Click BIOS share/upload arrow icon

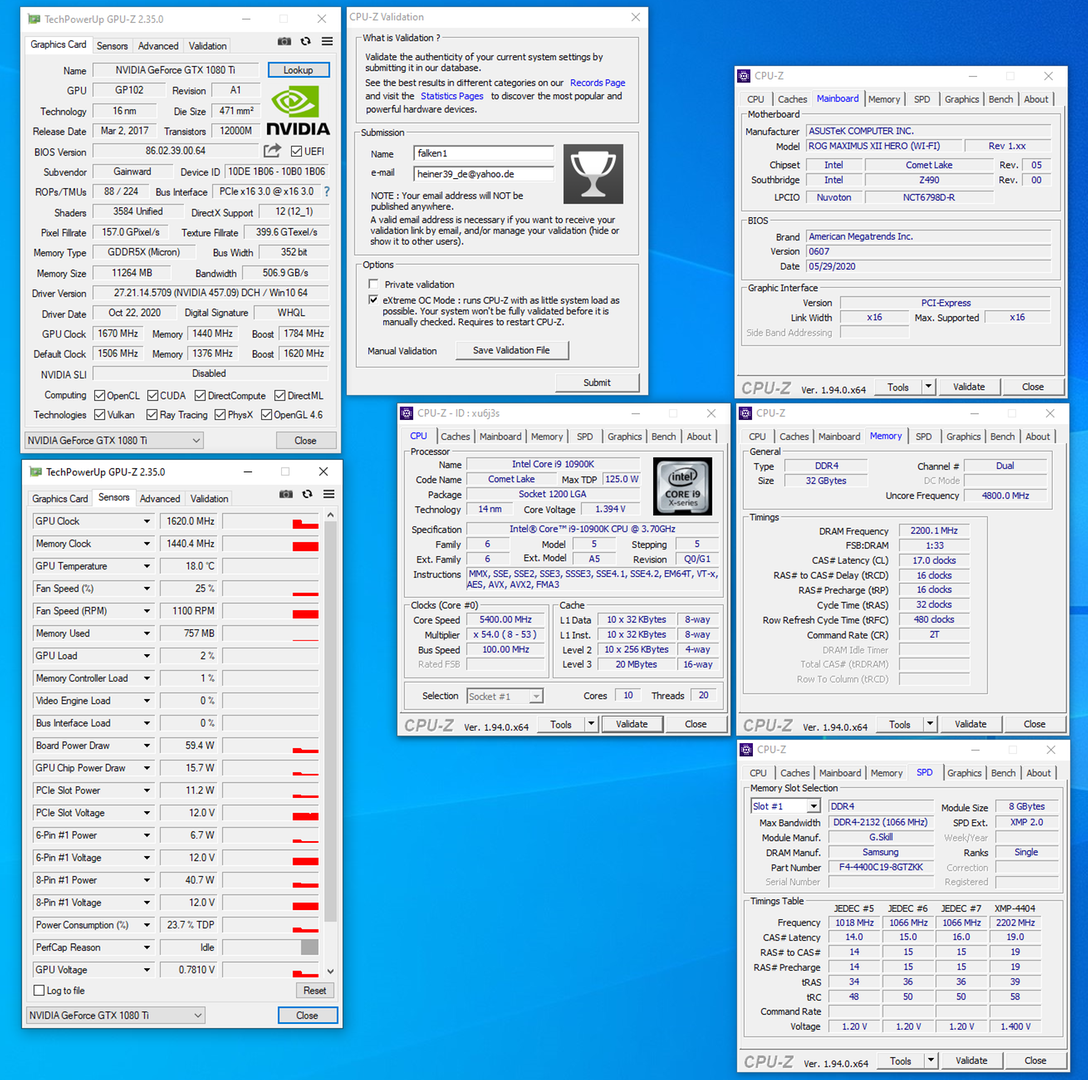coord(273,151)
